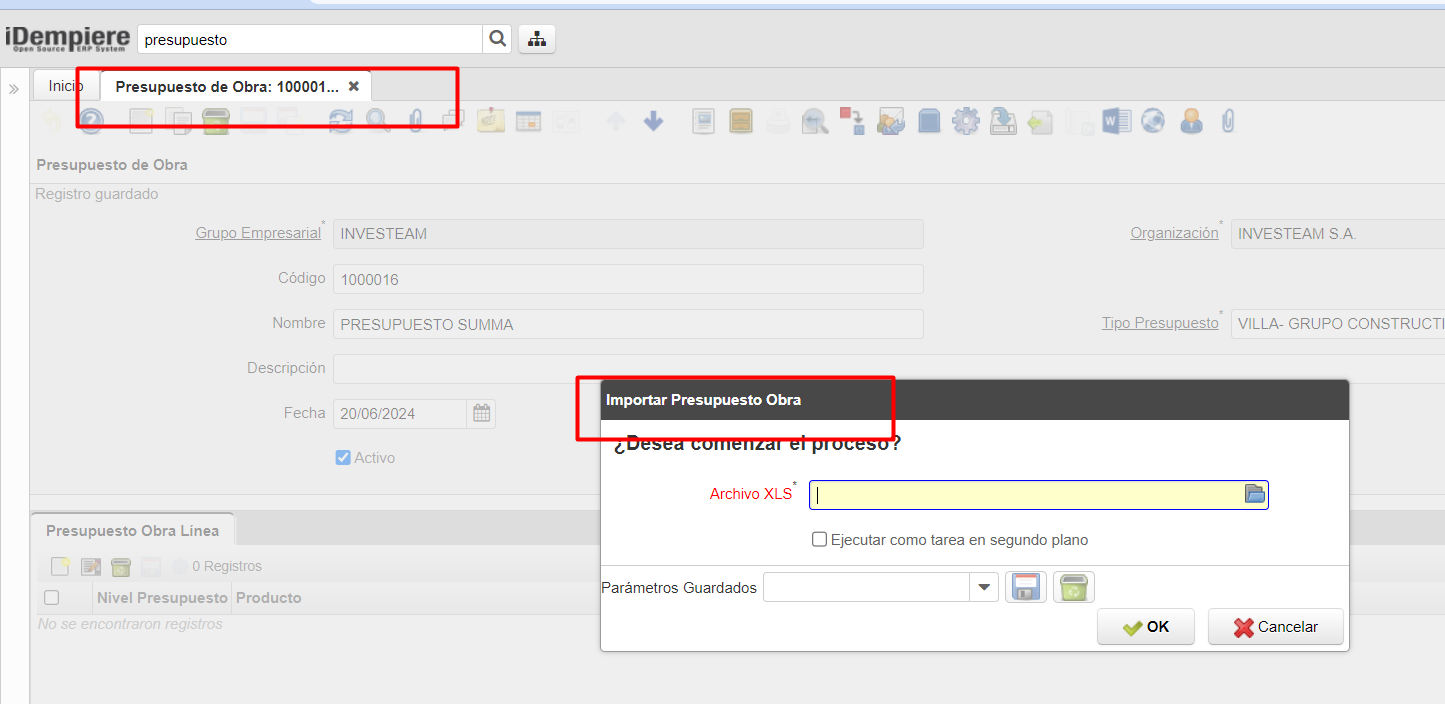Click the process gear icon in the main toolbar
The height and width of the screenshot is (704, 1445).
point(965,121)
